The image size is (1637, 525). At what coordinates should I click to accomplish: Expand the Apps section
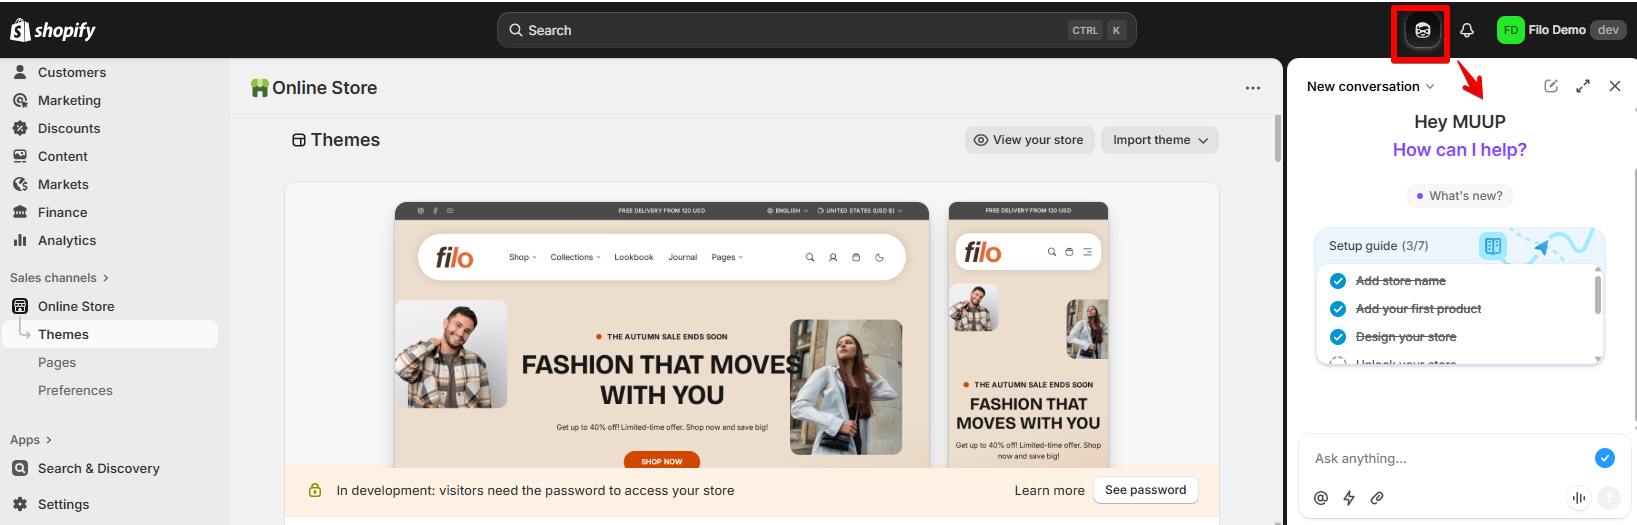coord(31,440)
